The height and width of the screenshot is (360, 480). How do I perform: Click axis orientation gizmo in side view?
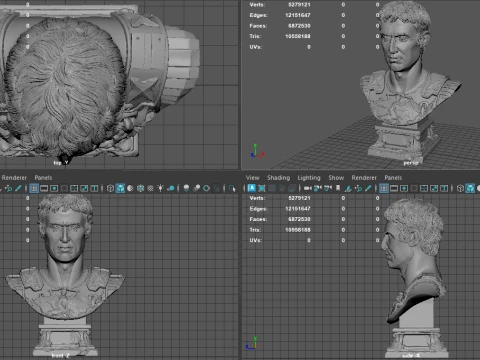point(252,343)
